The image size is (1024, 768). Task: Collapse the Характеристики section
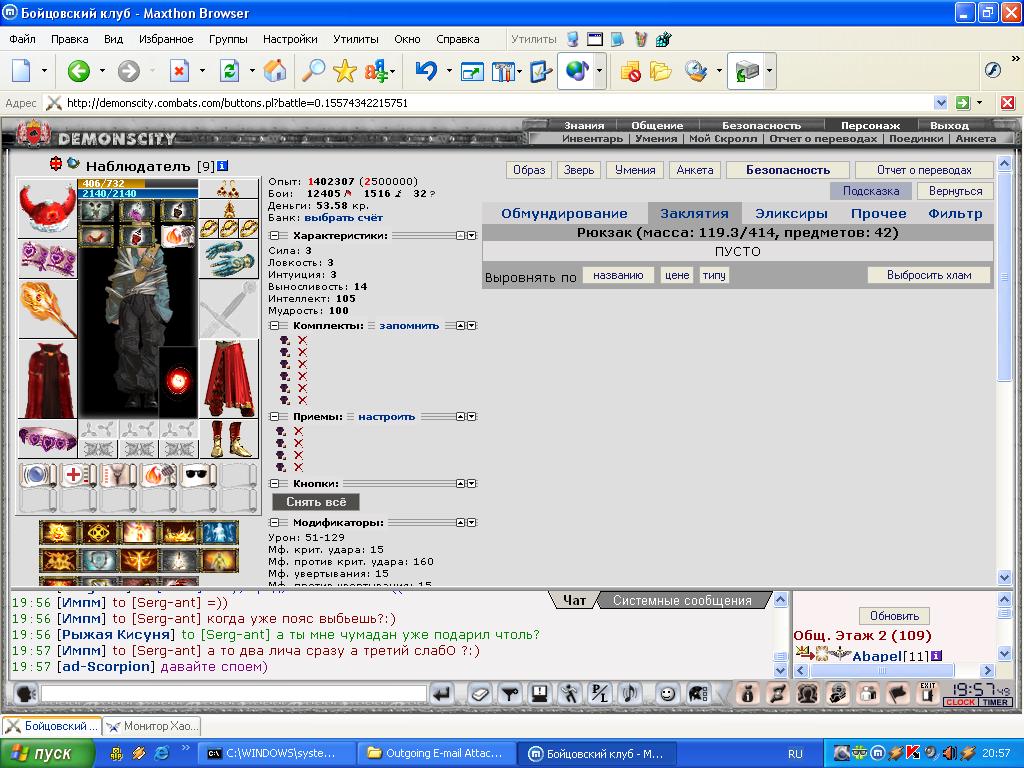[x=274, y=235]
